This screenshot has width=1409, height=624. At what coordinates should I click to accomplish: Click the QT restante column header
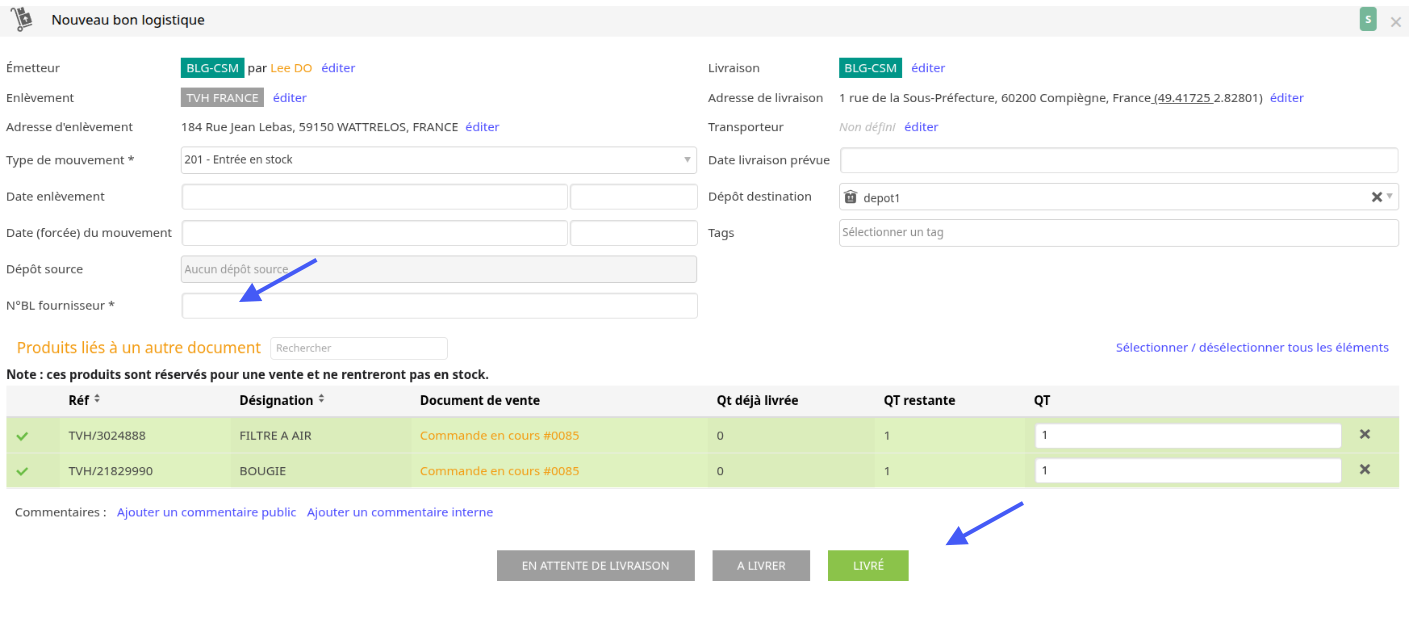click(x=919, y=400)
